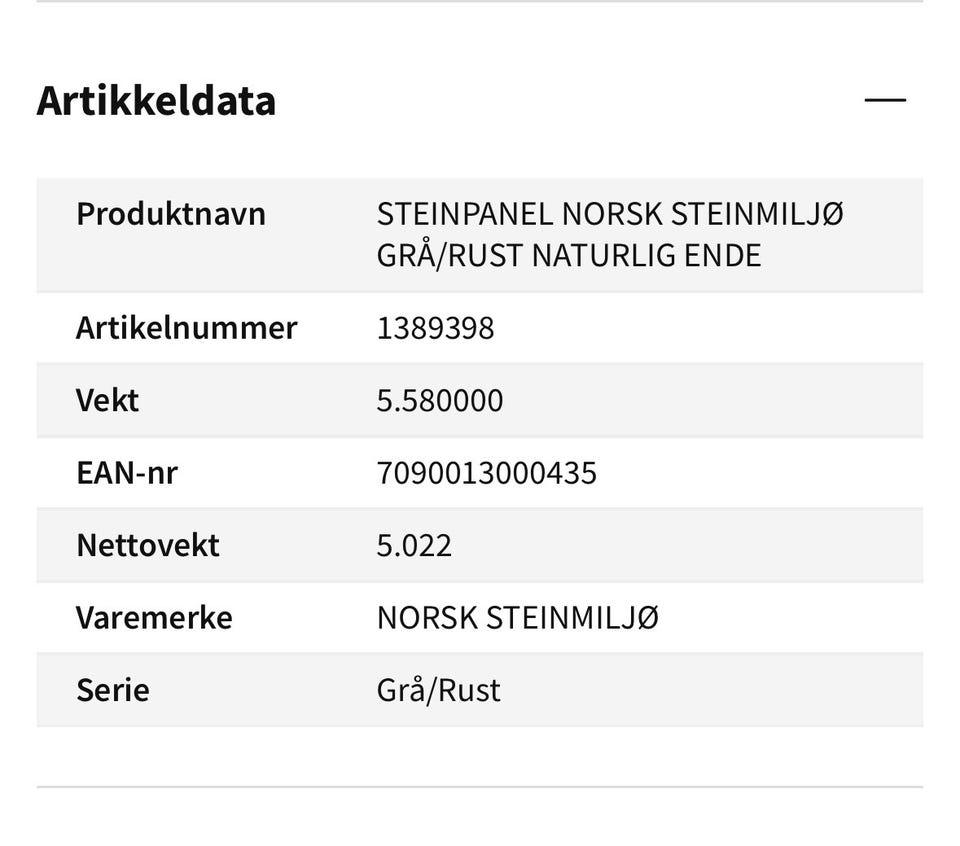Click the GRÅ/RUST NATURLIG ENDE text line
Screen dimensions: 960x846
[x=569, y=255]
